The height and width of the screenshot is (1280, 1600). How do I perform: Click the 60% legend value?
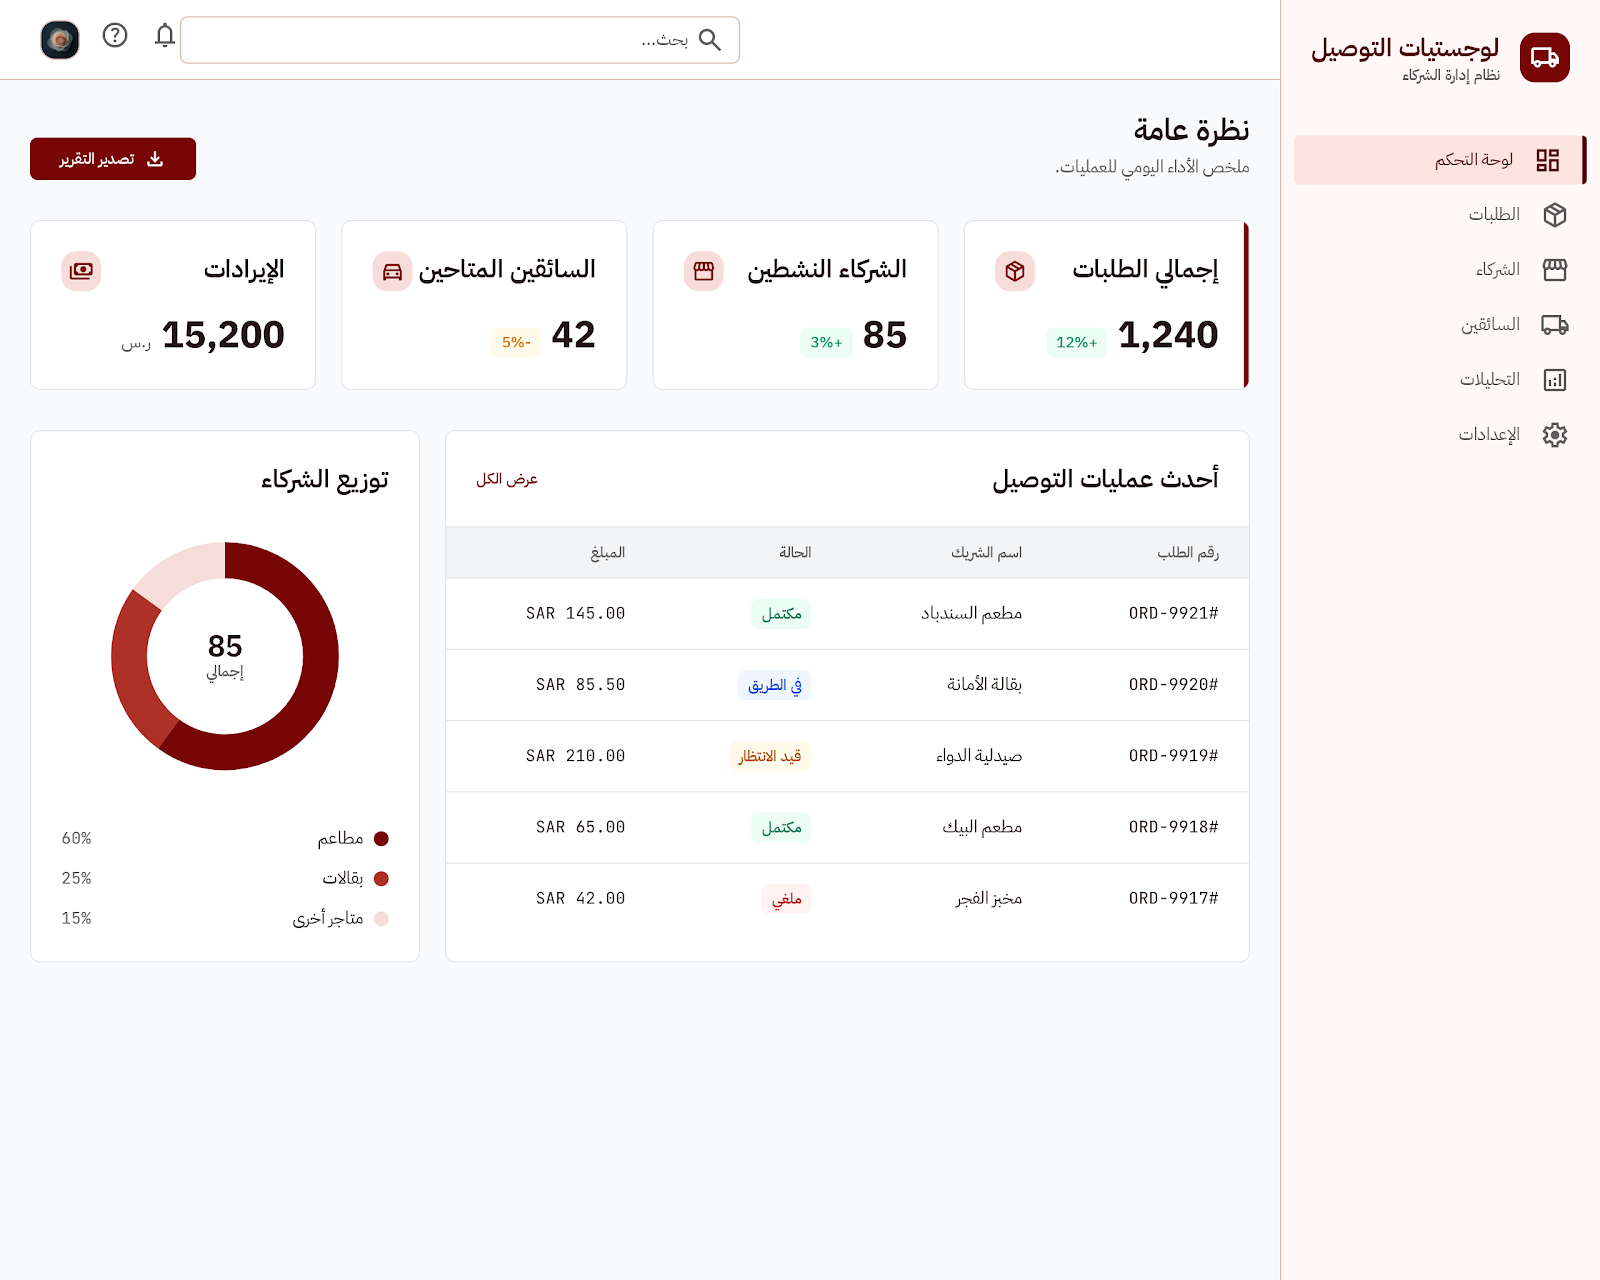pos(76,839)
